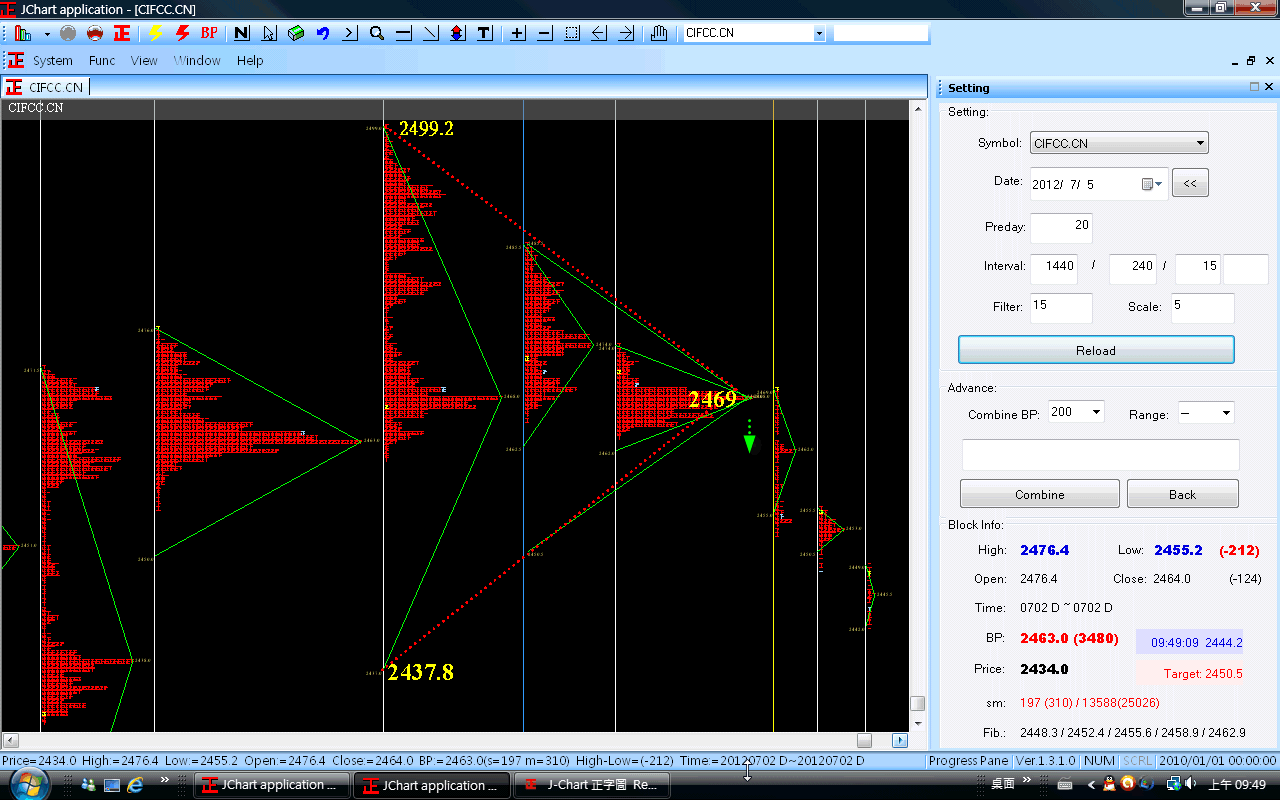Click the Filter input field
The width and height of the screenshot is (1280, 800).
pyautogui.click(x=1061, y=308)
